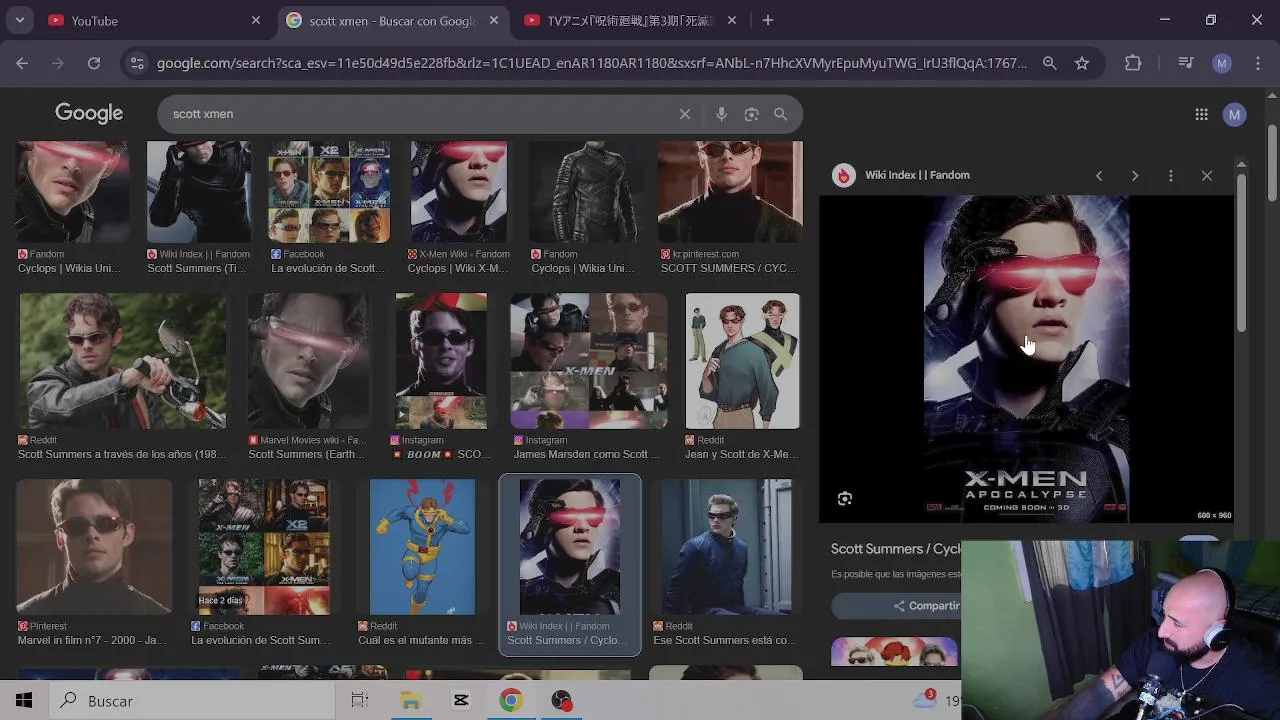Screen dimensions: 1280x720
Task: Click Cyclops Wikia Uni caption first row
Action: tap(69, 268)
